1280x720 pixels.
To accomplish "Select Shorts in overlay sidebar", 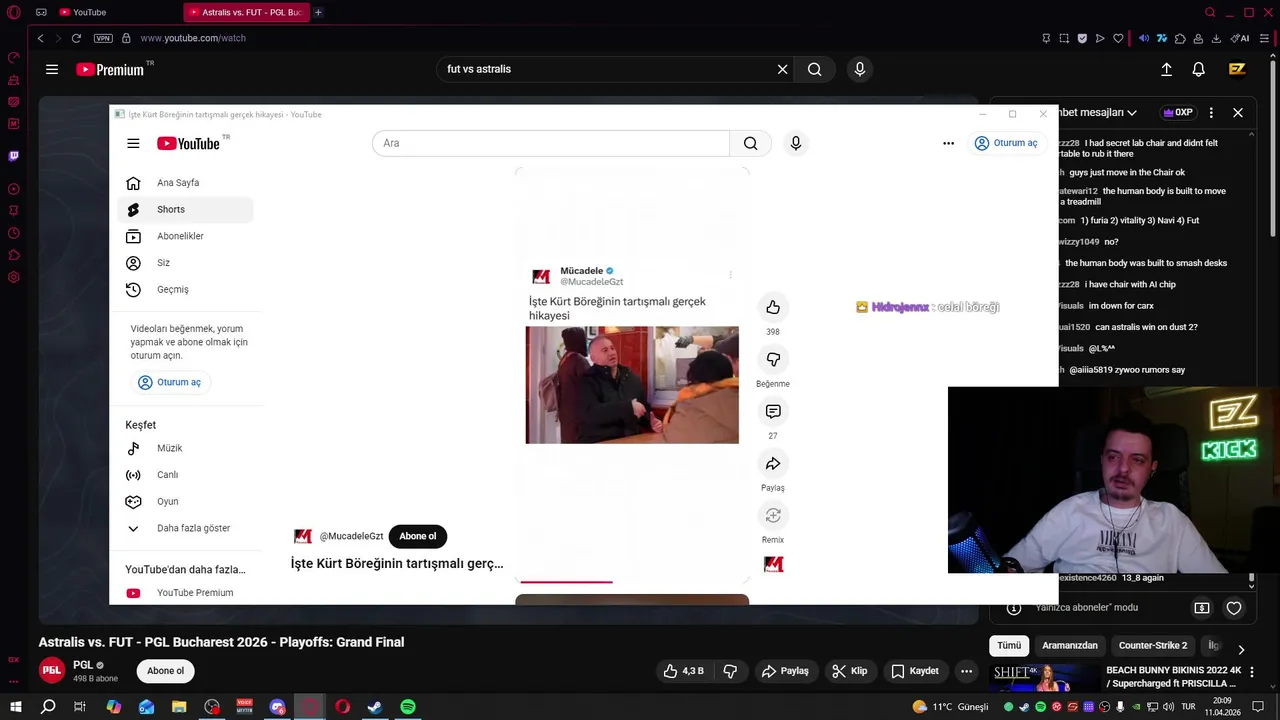I will [185, 210].
